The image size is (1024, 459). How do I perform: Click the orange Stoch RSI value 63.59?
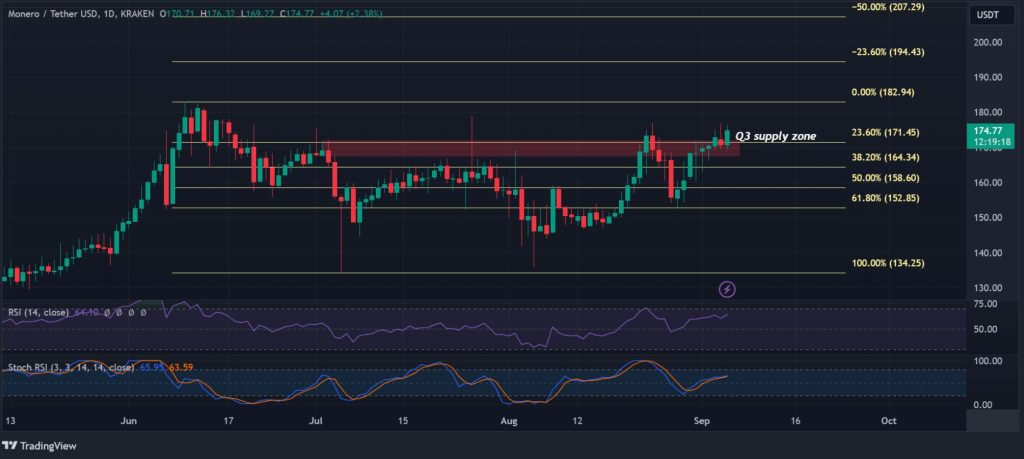[x=180, y=368]
